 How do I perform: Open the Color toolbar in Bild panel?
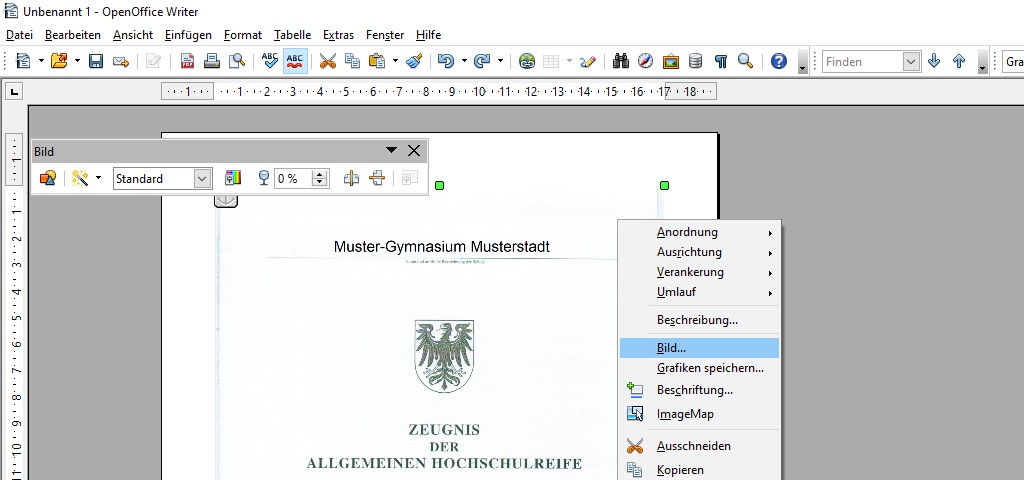pyautogui.click(x=233, y=178)
